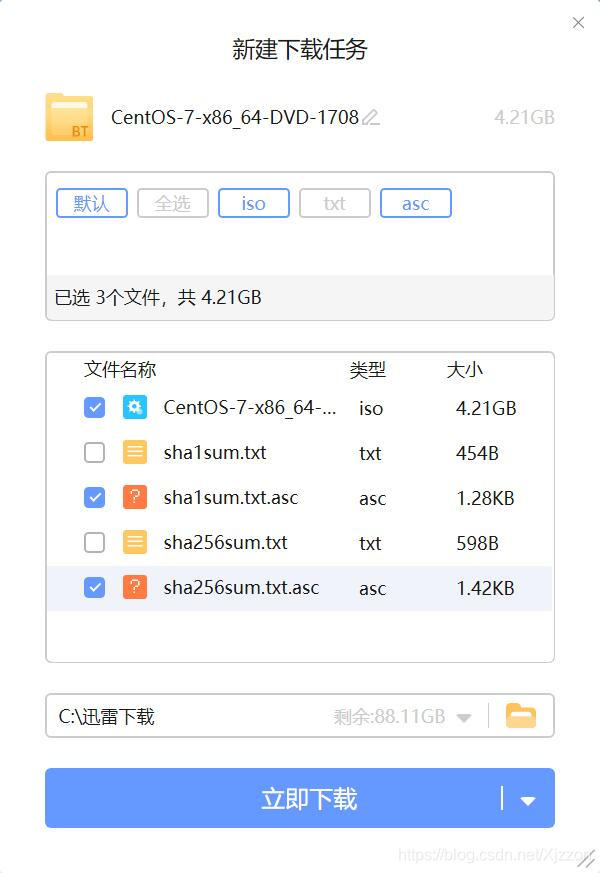The width and height of the screenshot is (600, 873).
Task: Click the 已选 3个文件 summary text
Action: click(x=158, y=297)
